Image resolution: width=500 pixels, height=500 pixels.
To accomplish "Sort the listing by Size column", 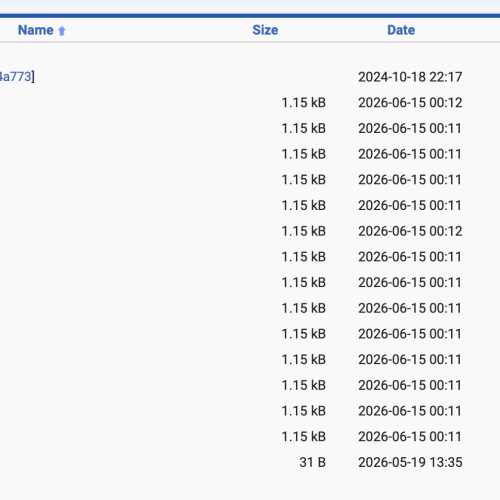I will [x=265, y=30].
